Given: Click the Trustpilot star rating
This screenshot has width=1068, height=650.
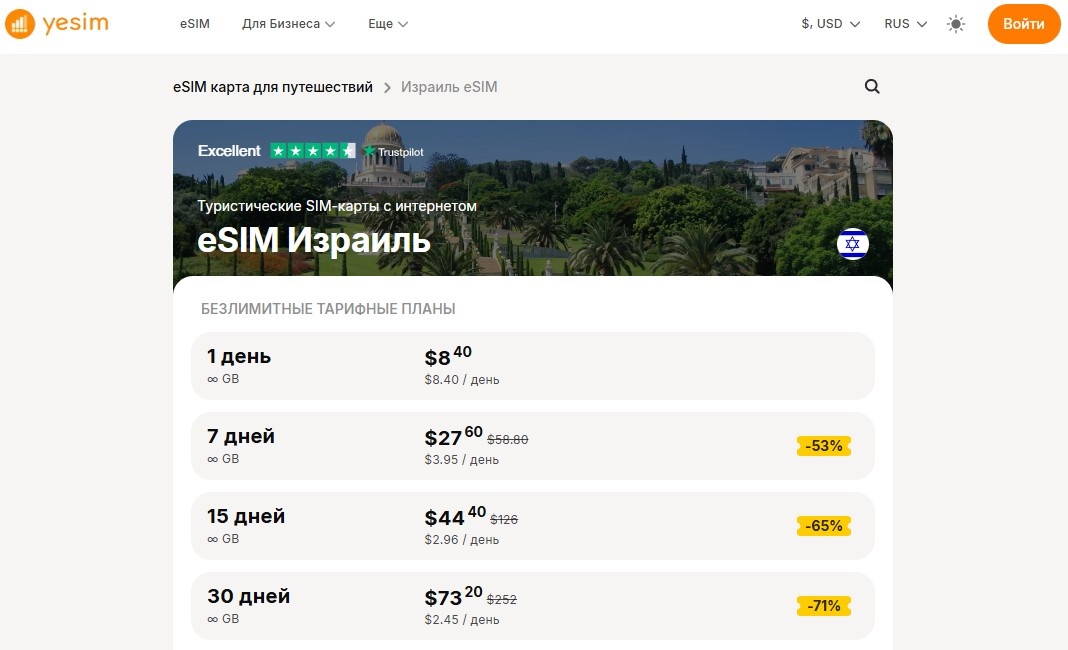Looking at the screenshot, I should point(312,151).
